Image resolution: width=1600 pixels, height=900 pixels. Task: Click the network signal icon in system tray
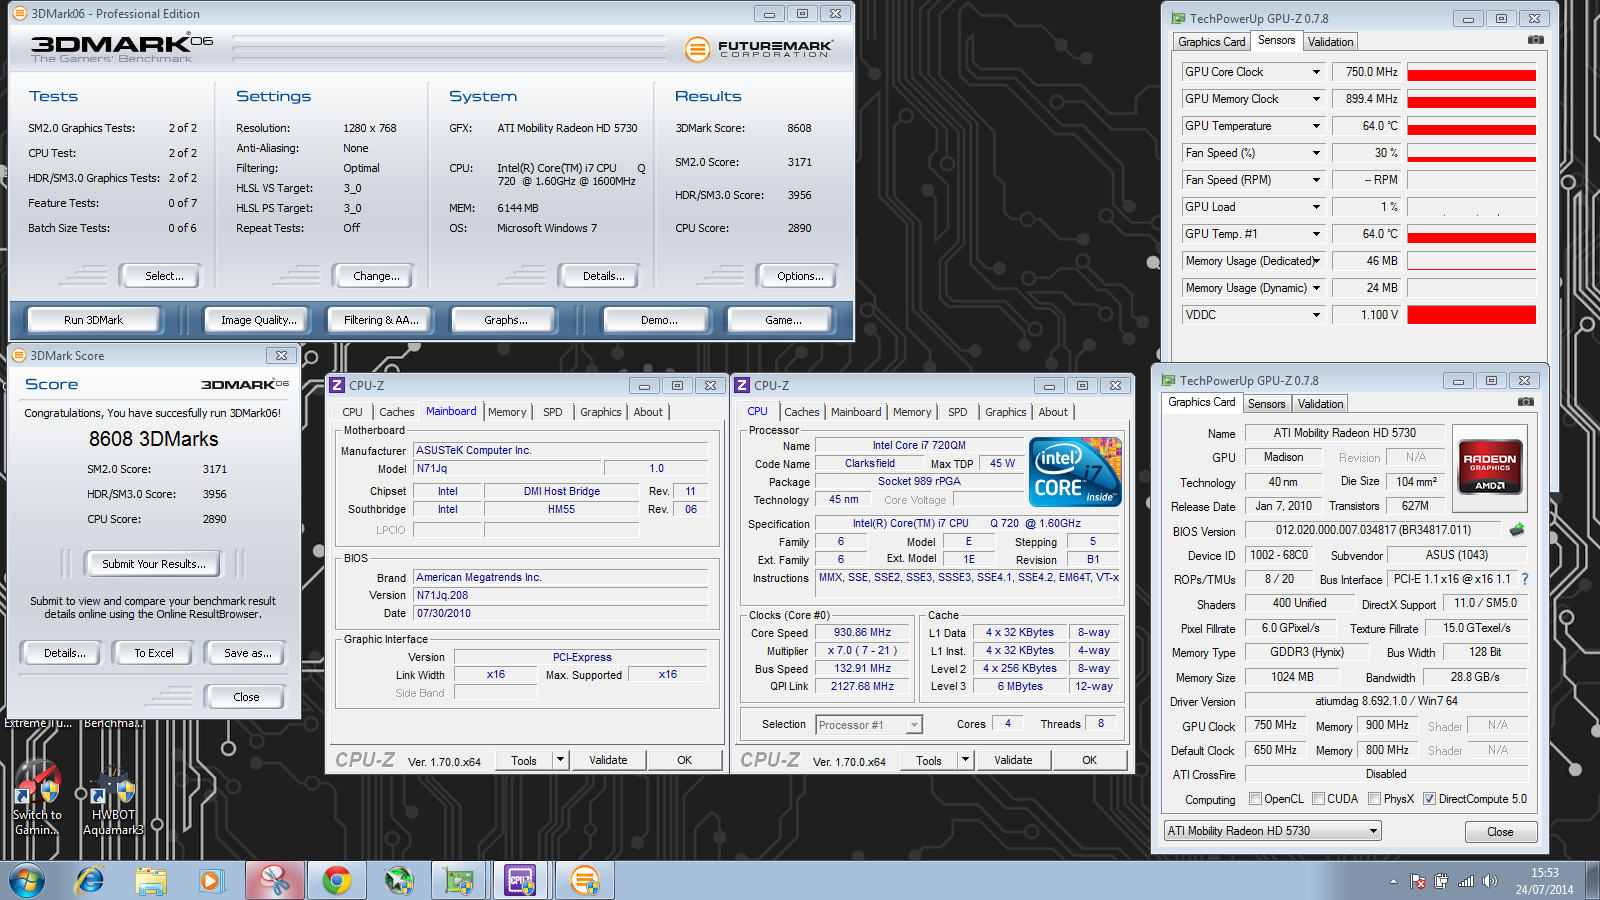[x=1466, y=881]
